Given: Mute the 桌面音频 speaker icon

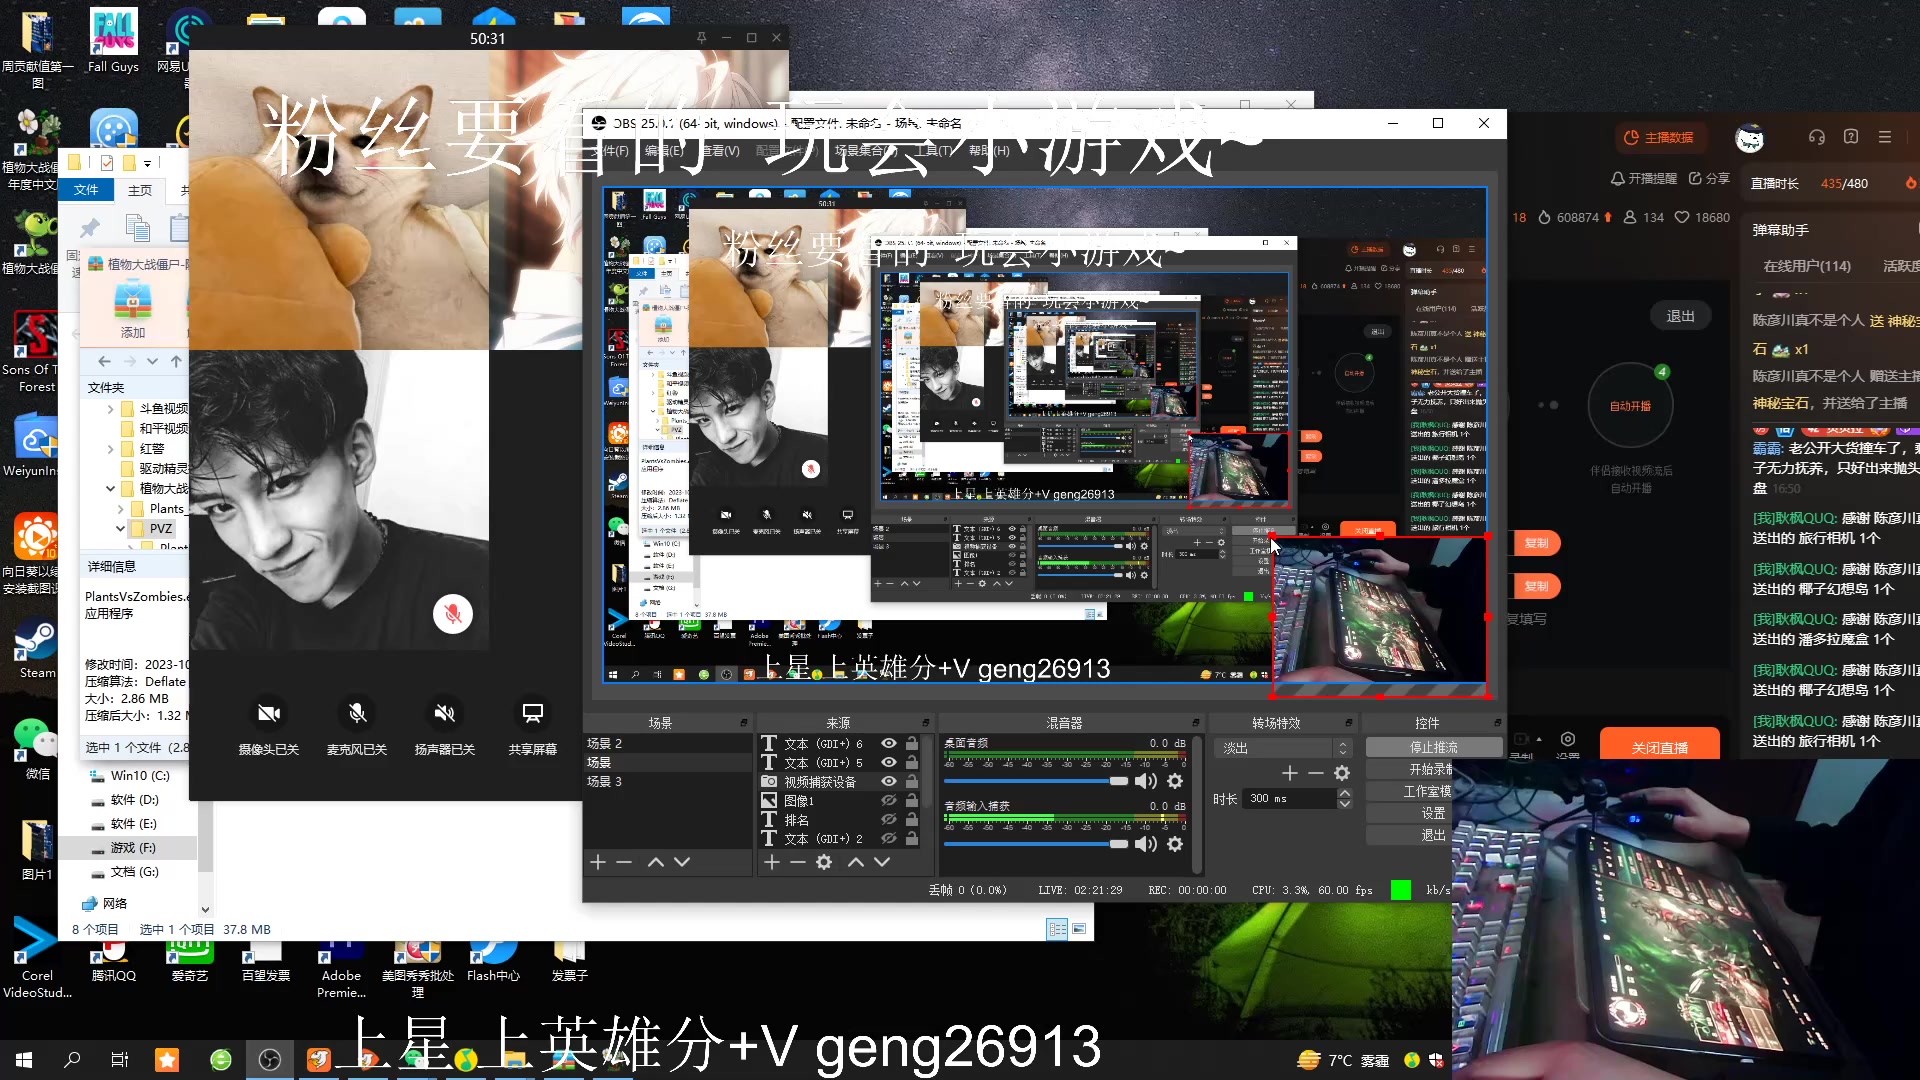Looking at the screenshot, I should [1146, 781].
